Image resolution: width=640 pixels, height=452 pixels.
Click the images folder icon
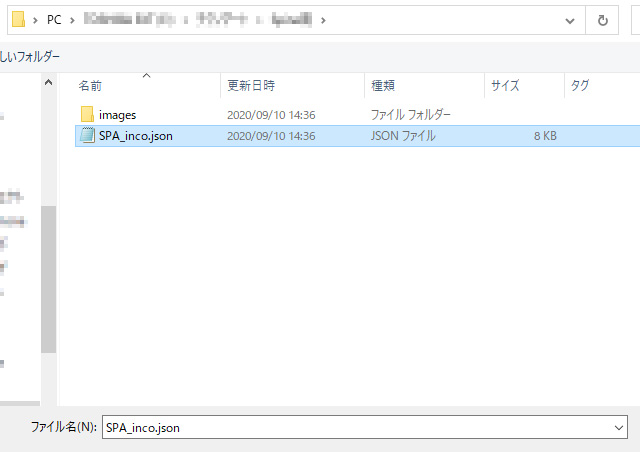(x=87, y=115)
